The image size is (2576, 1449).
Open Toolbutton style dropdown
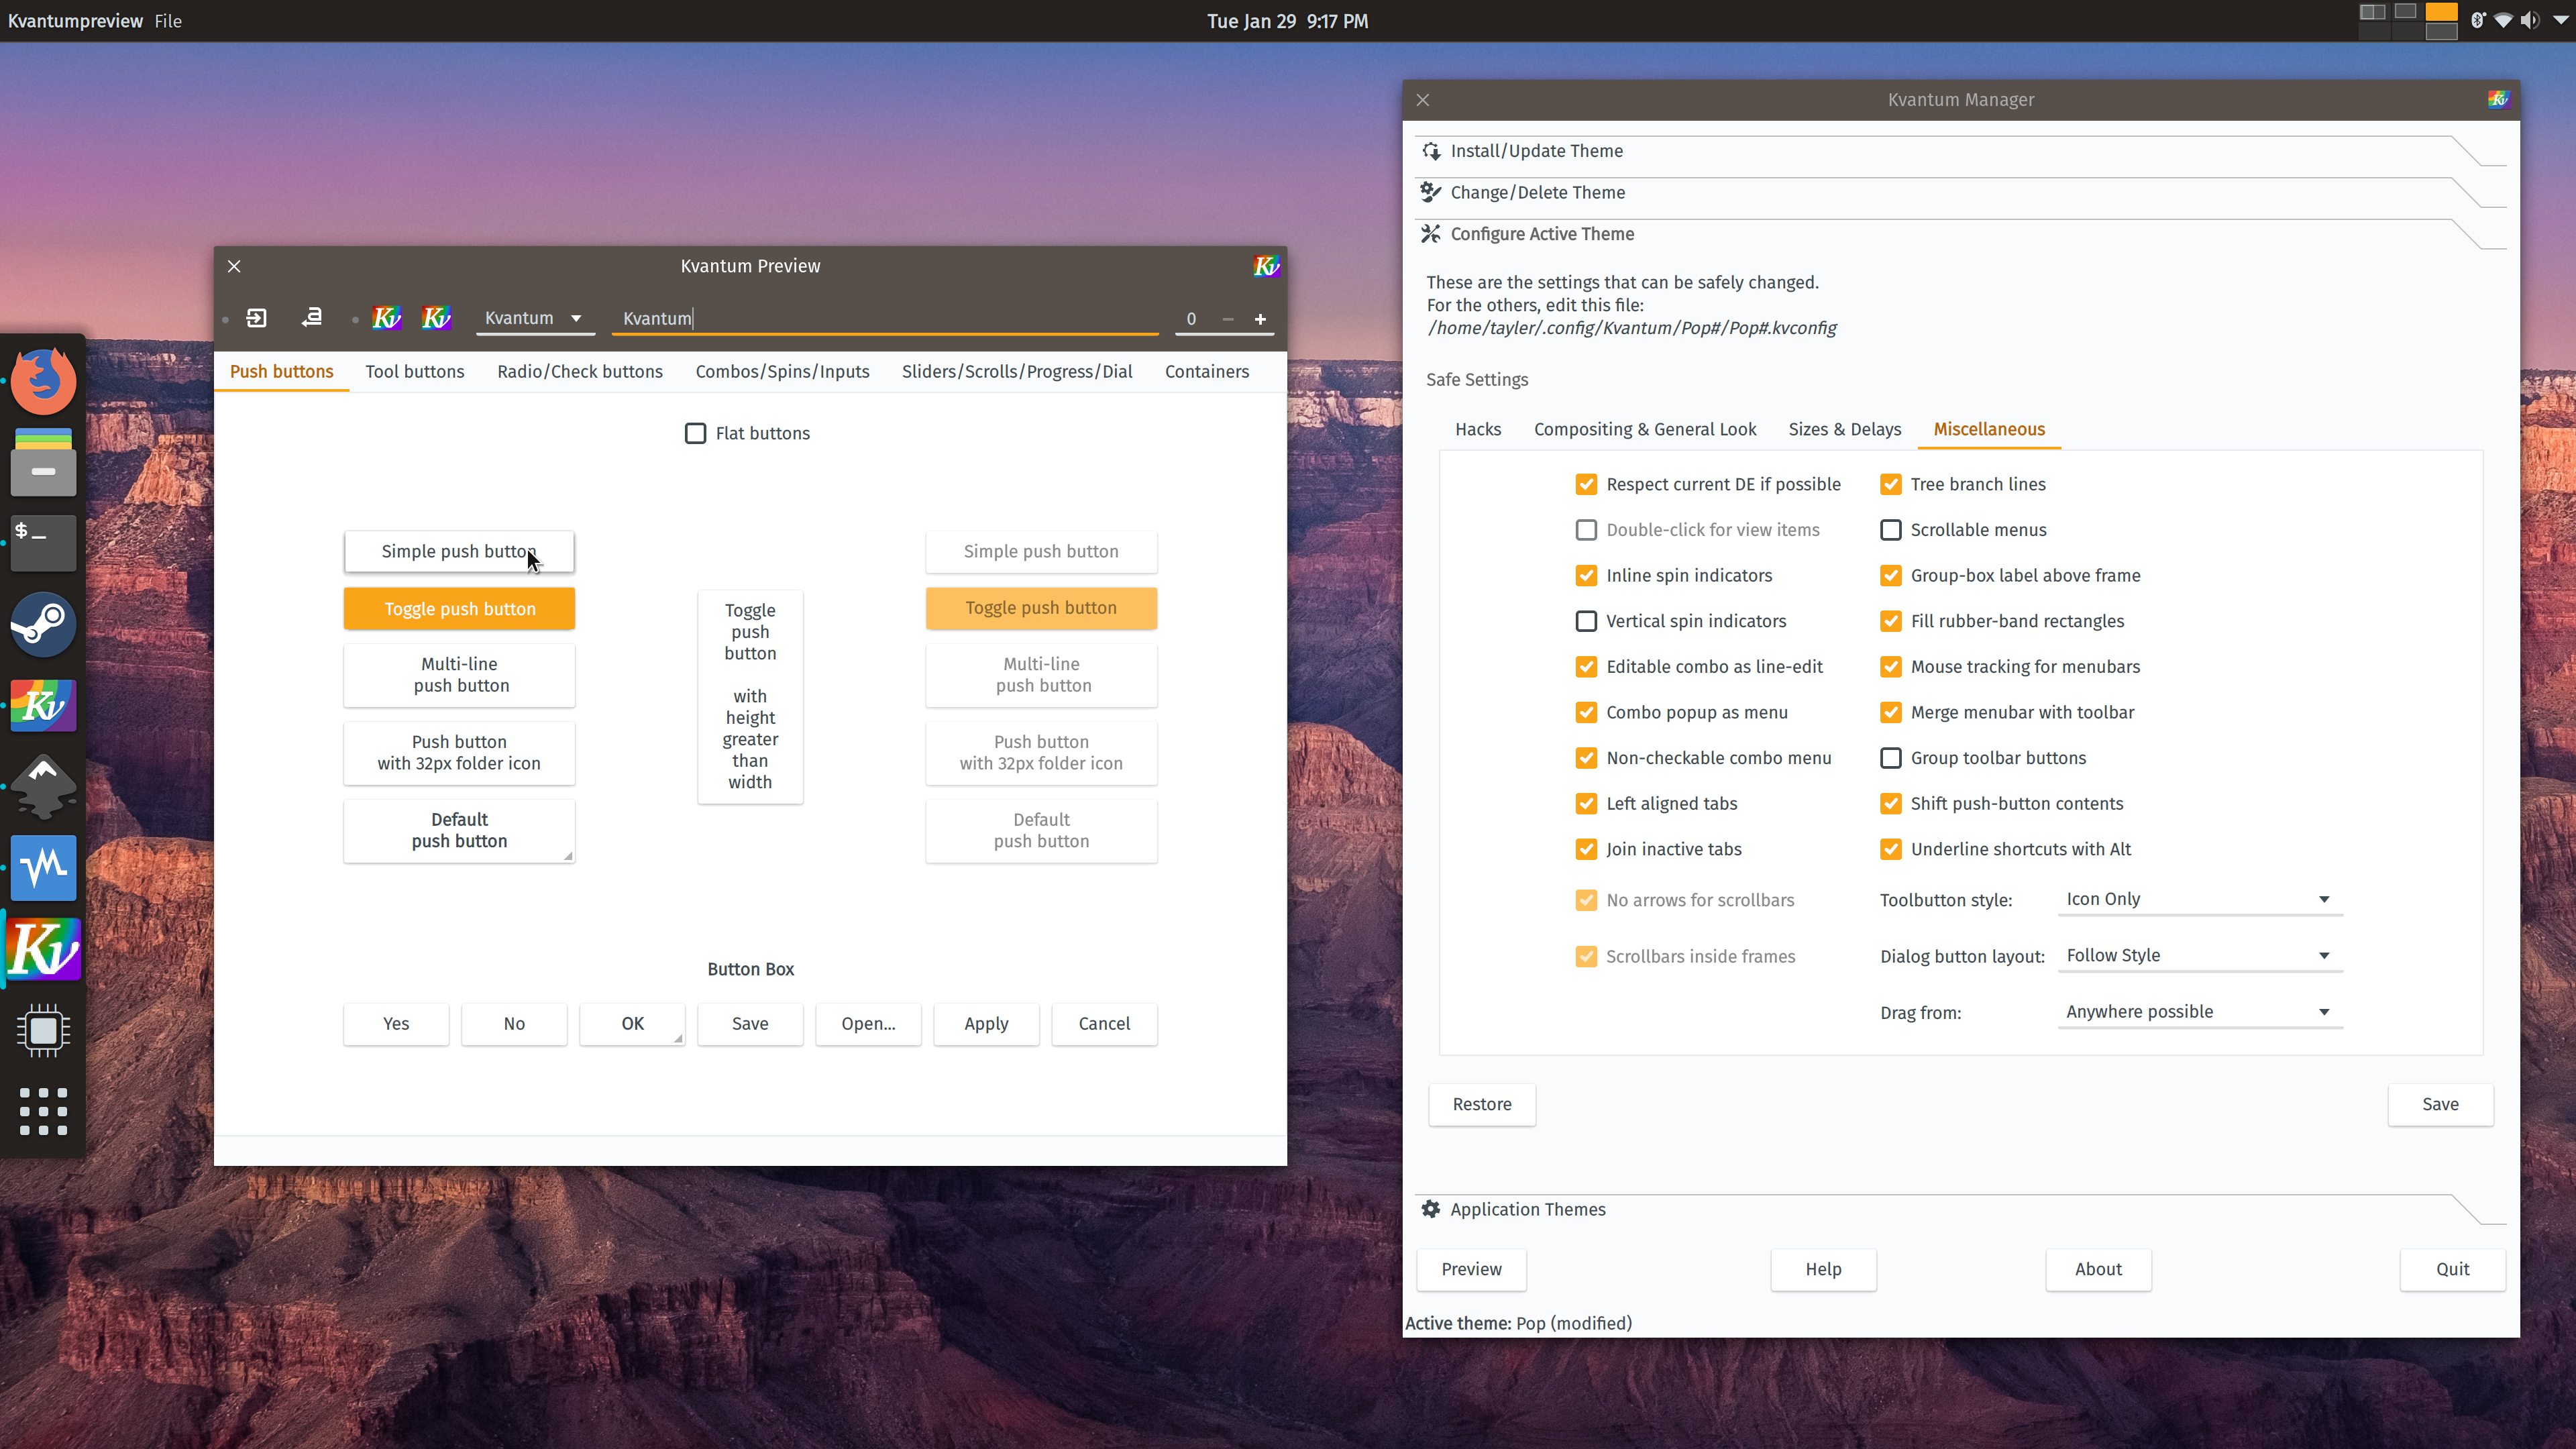coord(2199,899)
